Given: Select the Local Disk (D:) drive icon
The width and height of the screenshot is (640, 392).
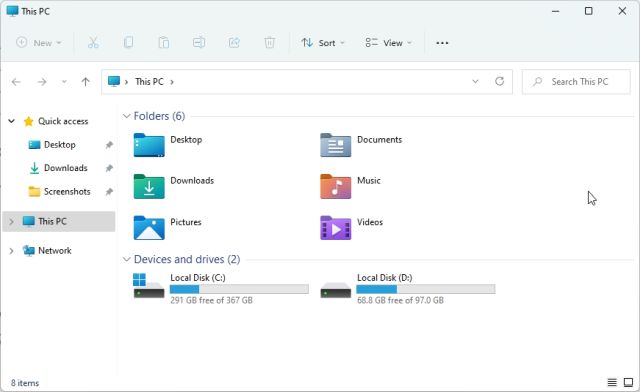Looking at the screenshot, I should [x=336, y=290].
